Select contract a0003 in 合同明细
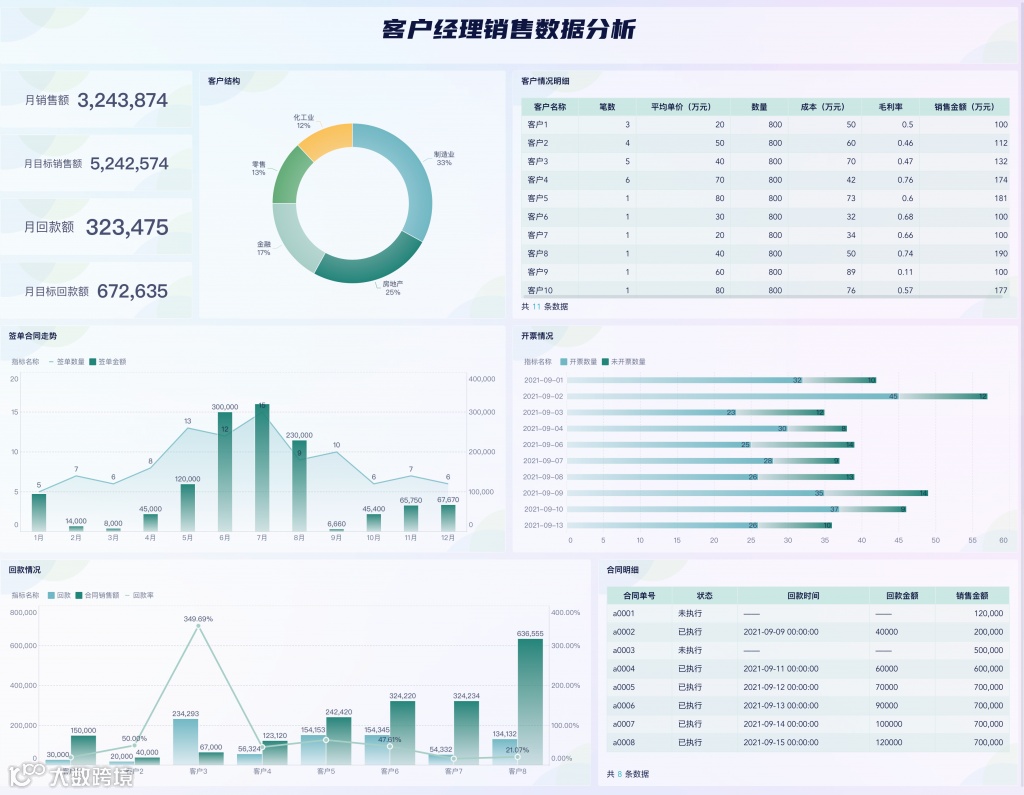 click(x=624, y=650)
